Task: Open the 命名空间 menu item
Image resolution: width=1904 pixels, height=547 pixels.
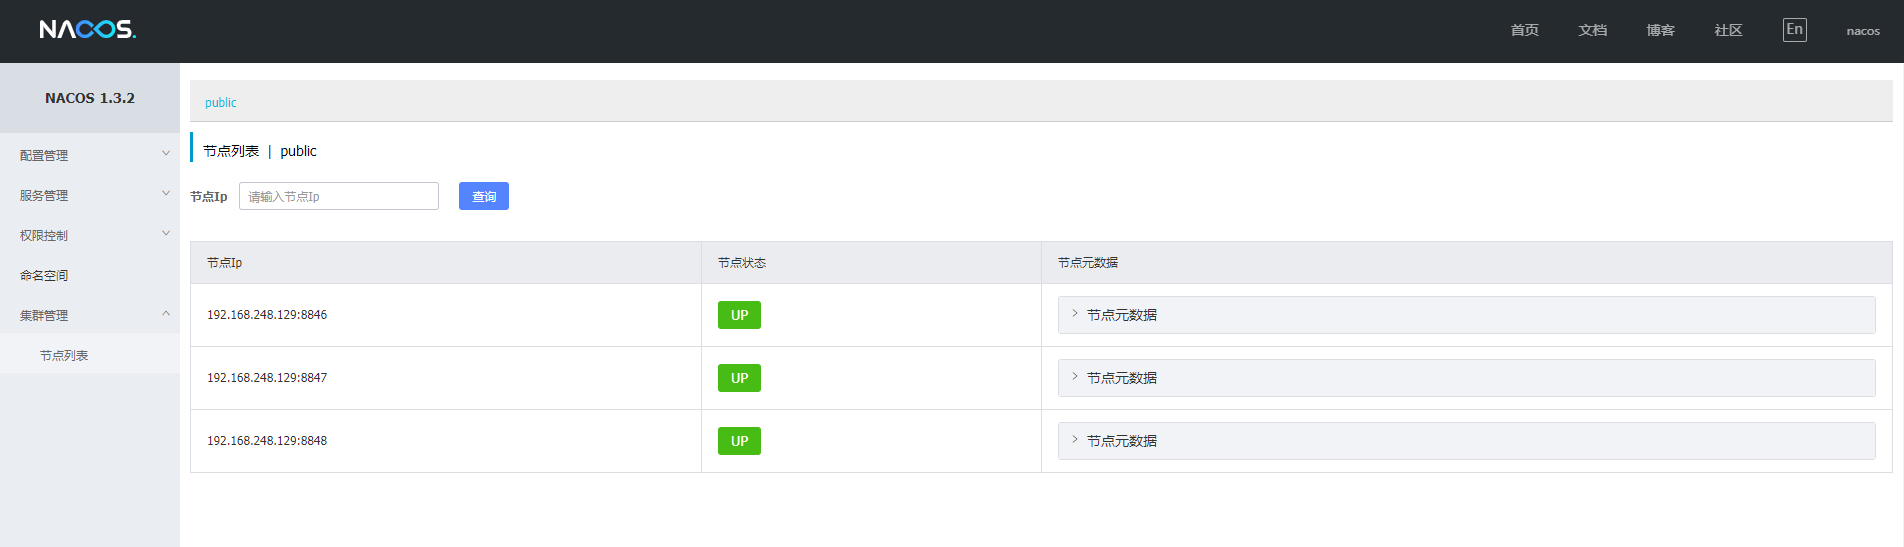Action: click(90, 275)
